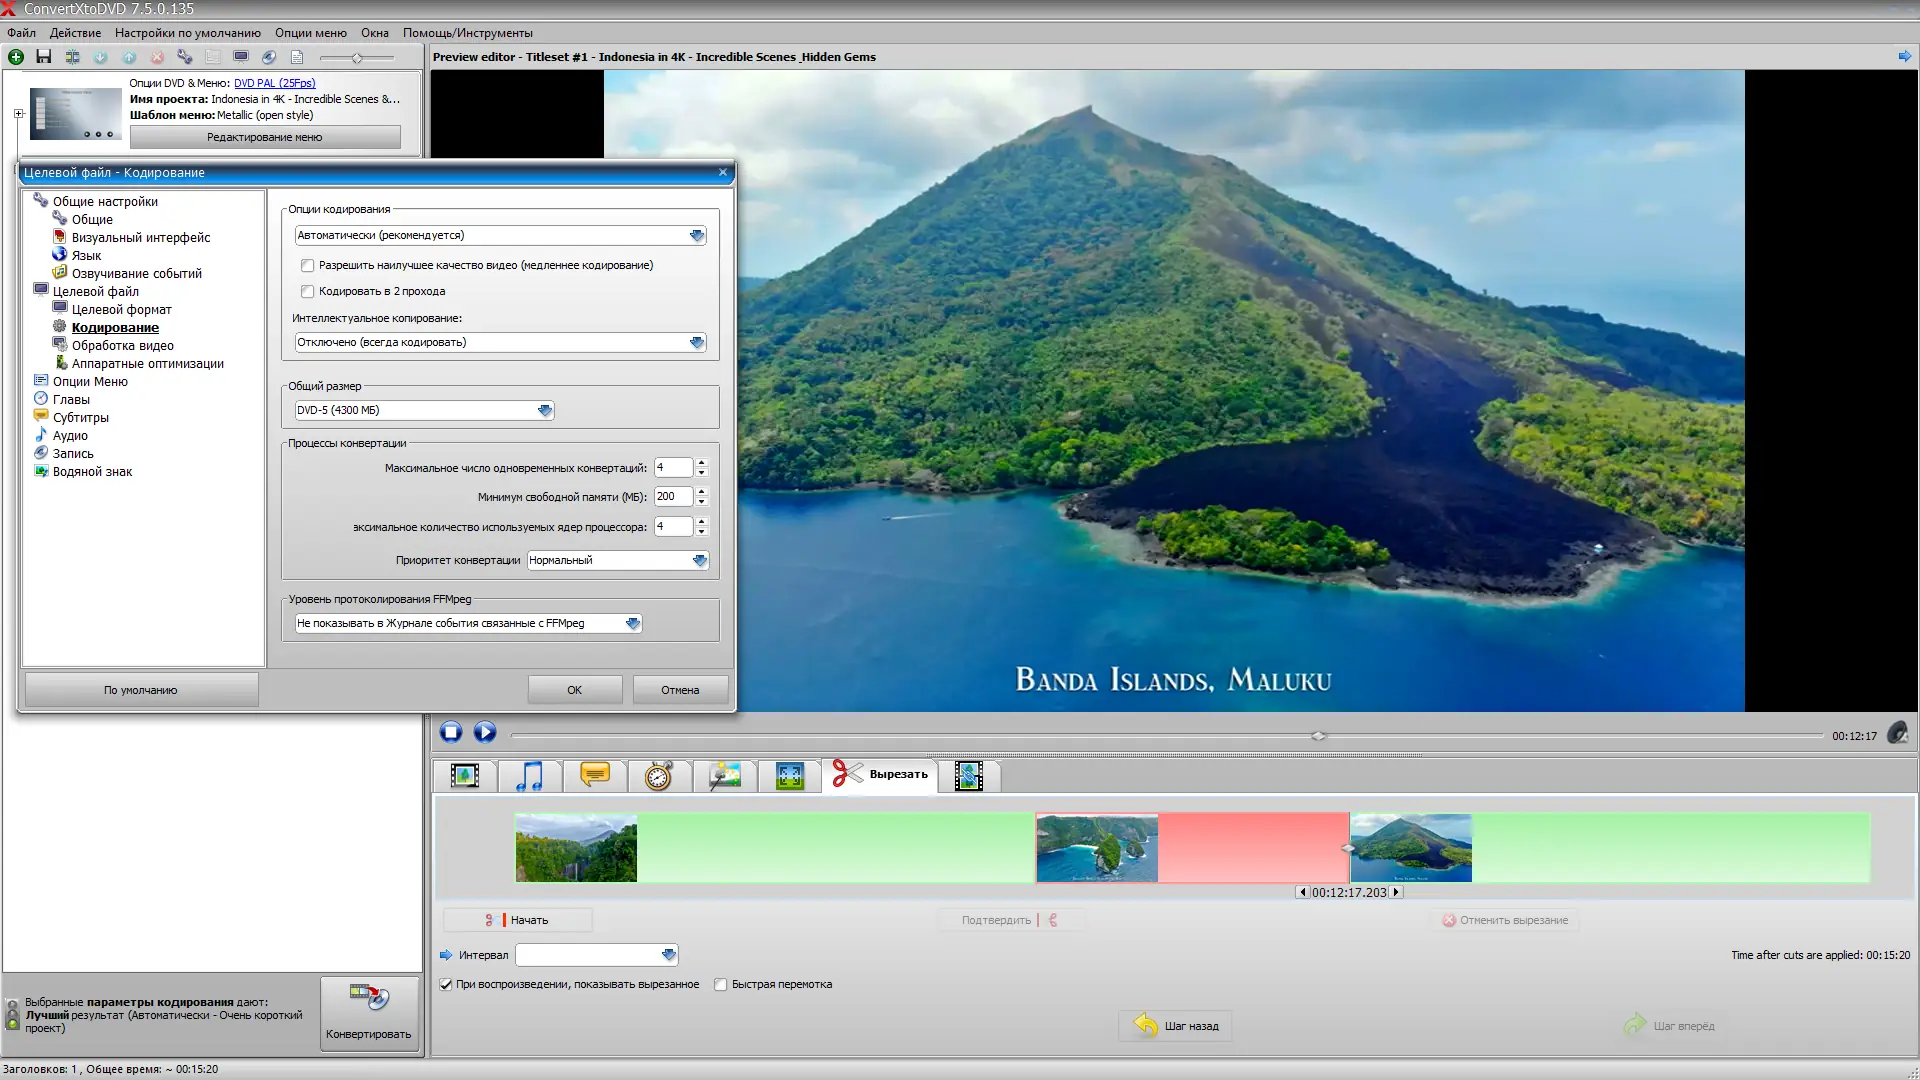Viewport: 1920px width, 1080px height.
Task: Open the subtitles speech bubble tab
Action: pyautogui.click(x=595, y=776)
